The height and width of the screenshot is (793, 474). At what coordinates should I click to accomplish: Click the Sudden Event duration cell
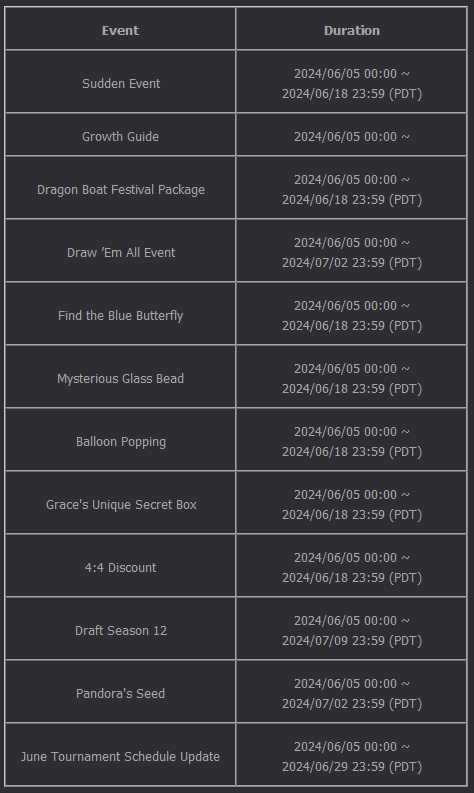click(352, 81)
